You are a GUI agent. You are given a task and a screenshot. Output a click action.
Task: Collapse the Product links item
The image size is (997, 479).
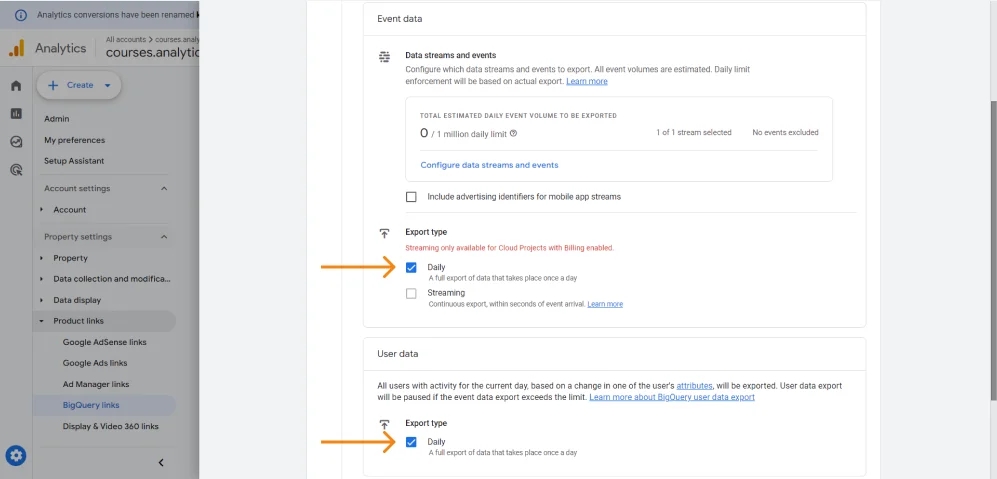(42, 321)
